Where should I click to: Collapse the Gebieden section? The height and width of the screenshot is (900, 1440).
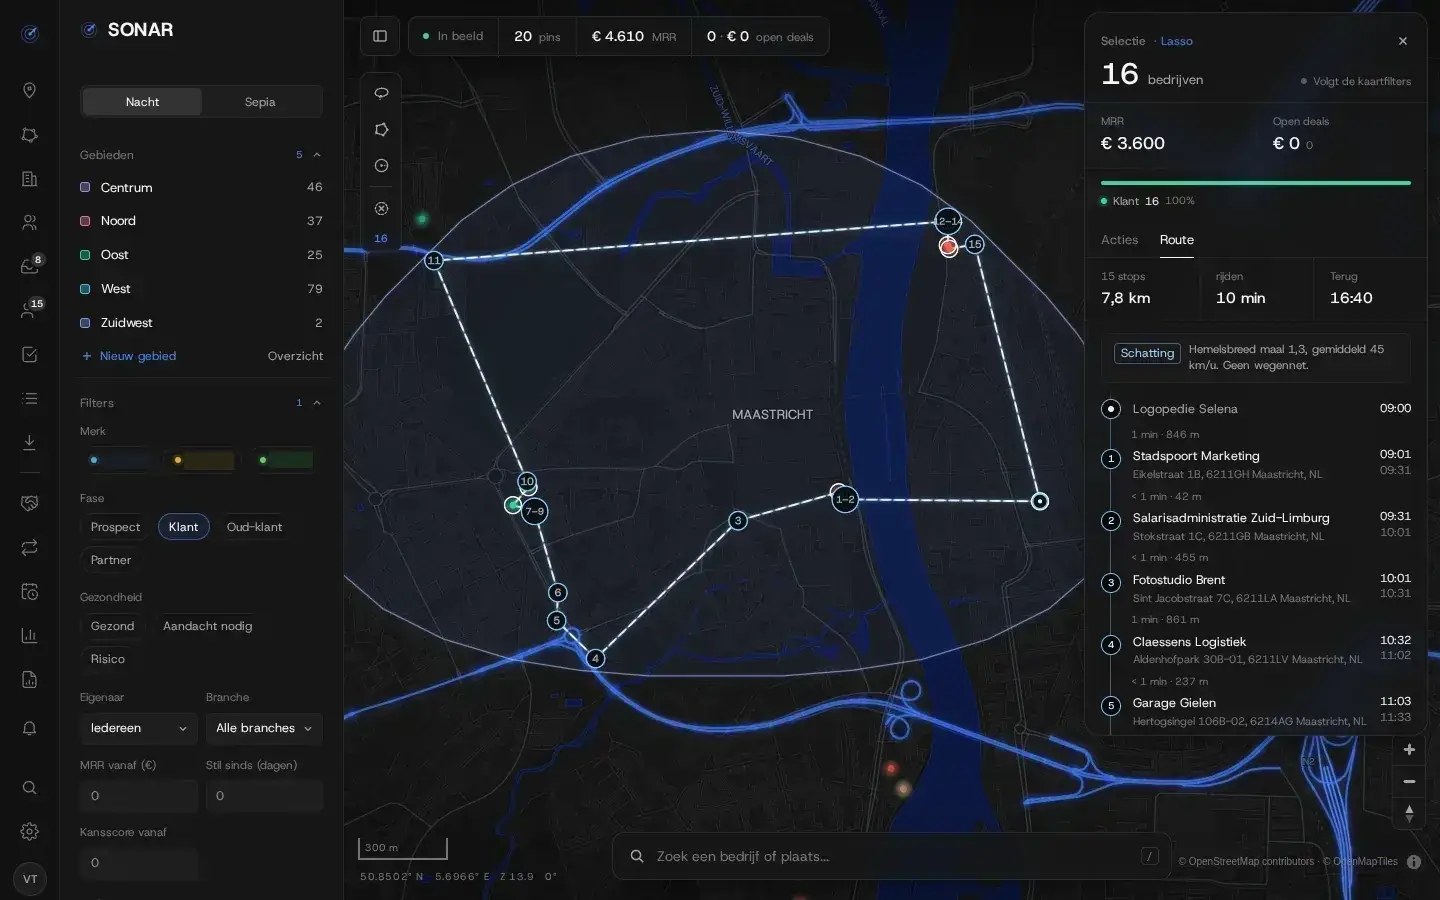tap(317, 155)
